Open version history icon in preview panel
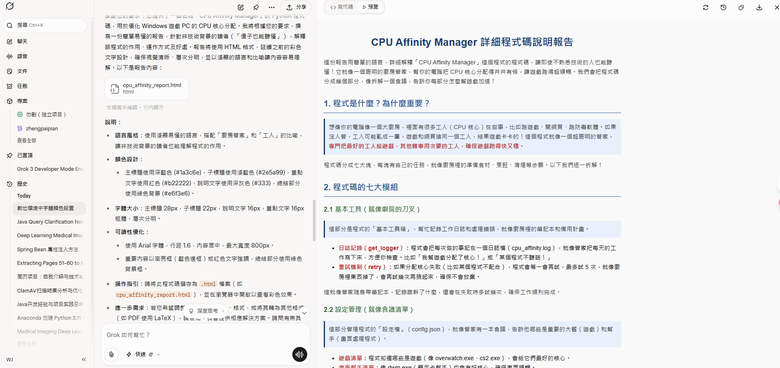The image size is (780, 368). pyautogui.click(x=723, y=7)
